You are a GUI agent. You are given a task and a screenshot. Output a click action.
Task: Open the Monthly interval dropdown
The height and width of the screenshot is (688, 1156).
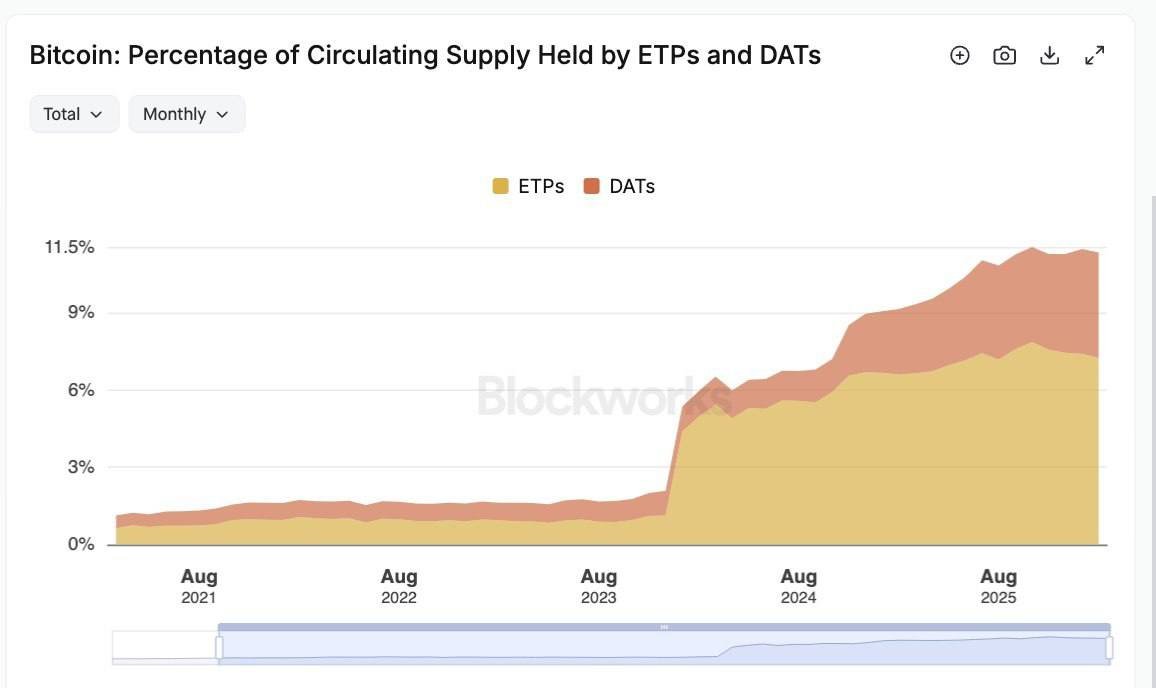(x=187, y=114)
